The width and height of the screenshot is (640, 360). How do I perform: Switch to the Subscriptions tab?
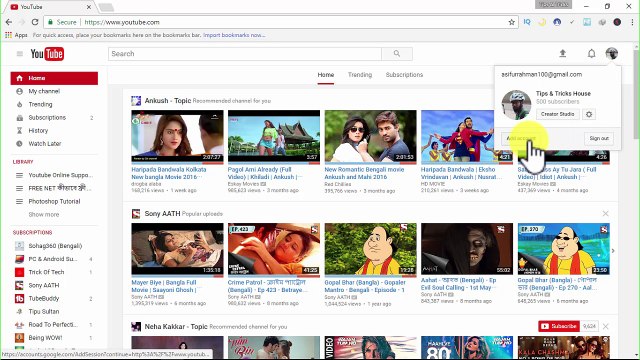404,75
